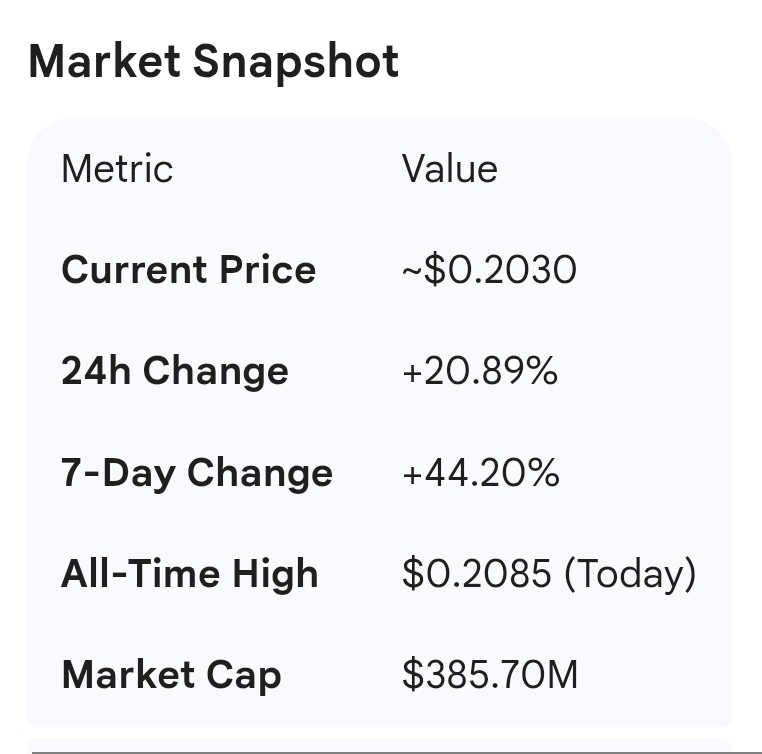Click the Current Price row label
The width and height of the screenshot is (762, 754).
click(188, 271)
